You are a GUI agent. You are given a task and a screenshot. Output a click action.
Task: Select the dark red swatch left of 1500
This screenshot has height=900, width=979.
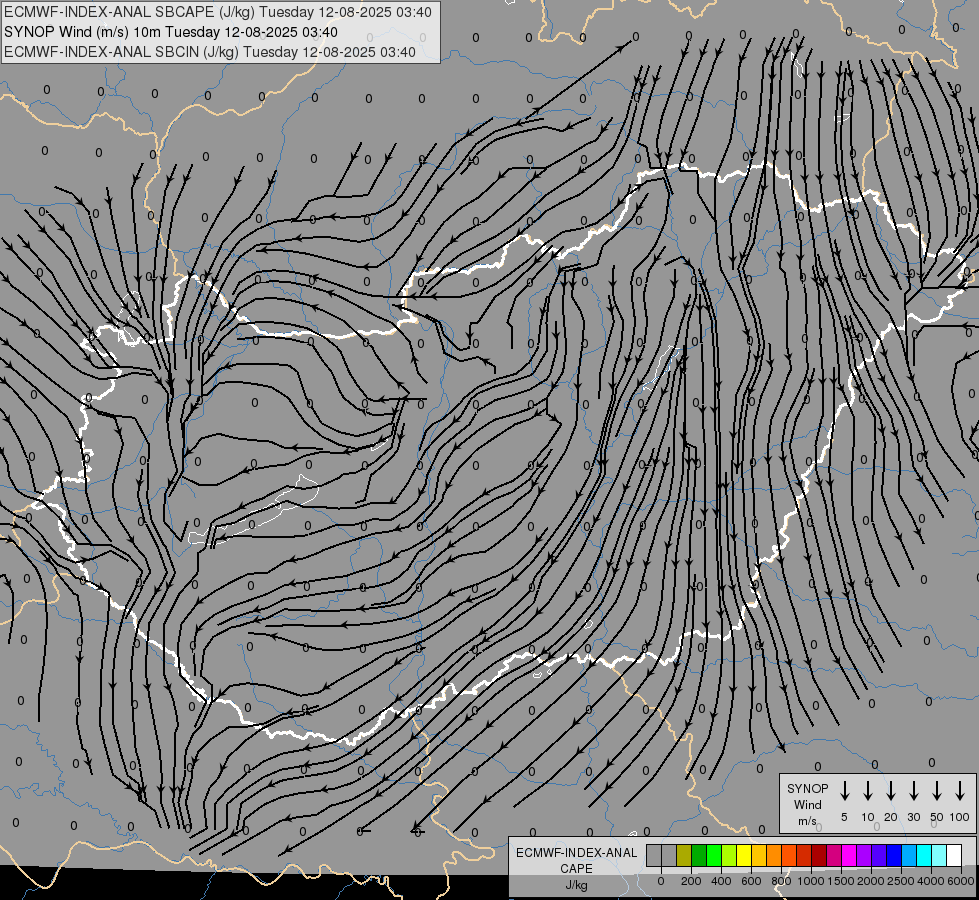click(819, 855)
